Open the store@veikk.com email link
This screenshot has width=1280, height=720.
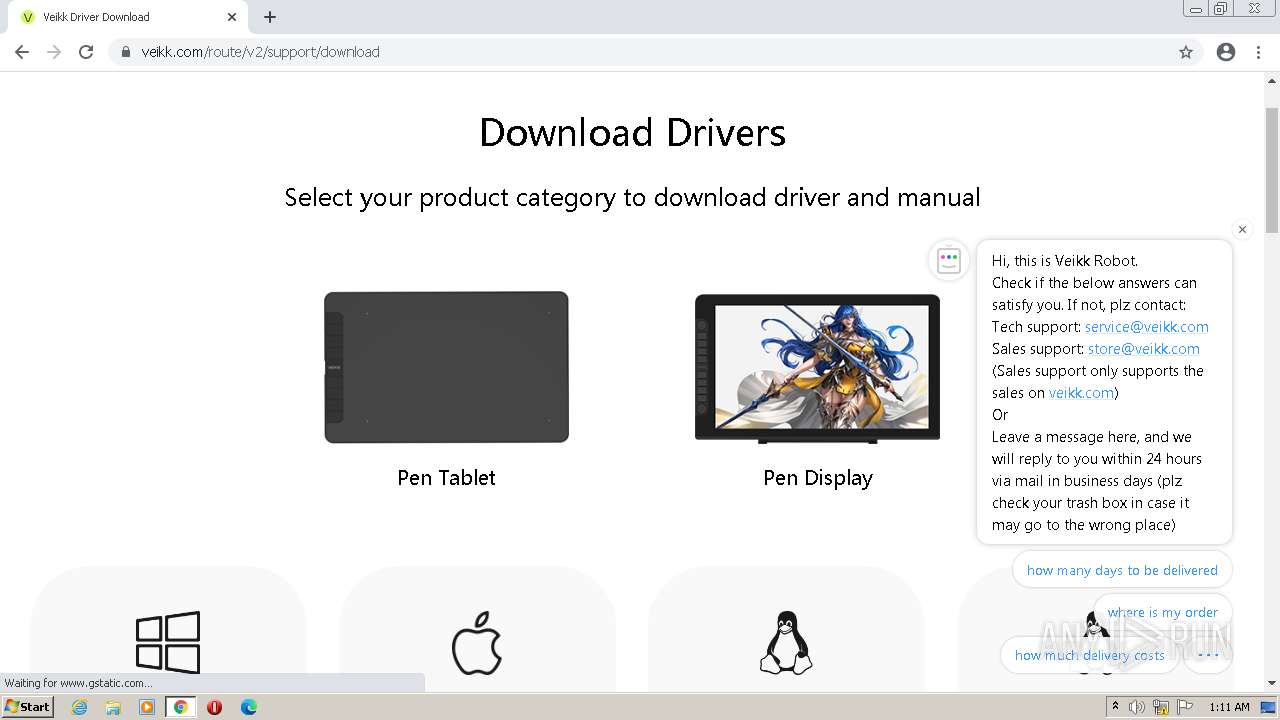[x=1143, y=349]
